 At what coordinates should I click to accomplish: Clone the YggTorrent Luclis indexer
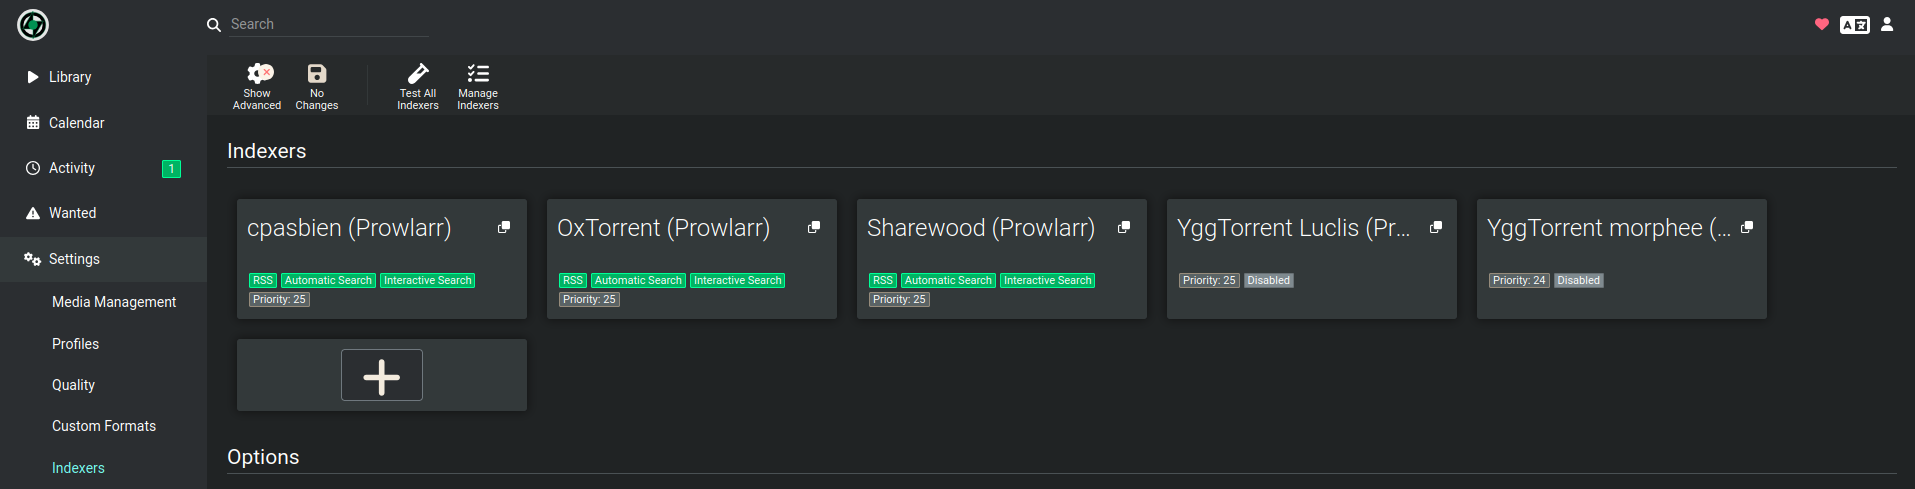pyautogui.click(x=1436, y=228)
